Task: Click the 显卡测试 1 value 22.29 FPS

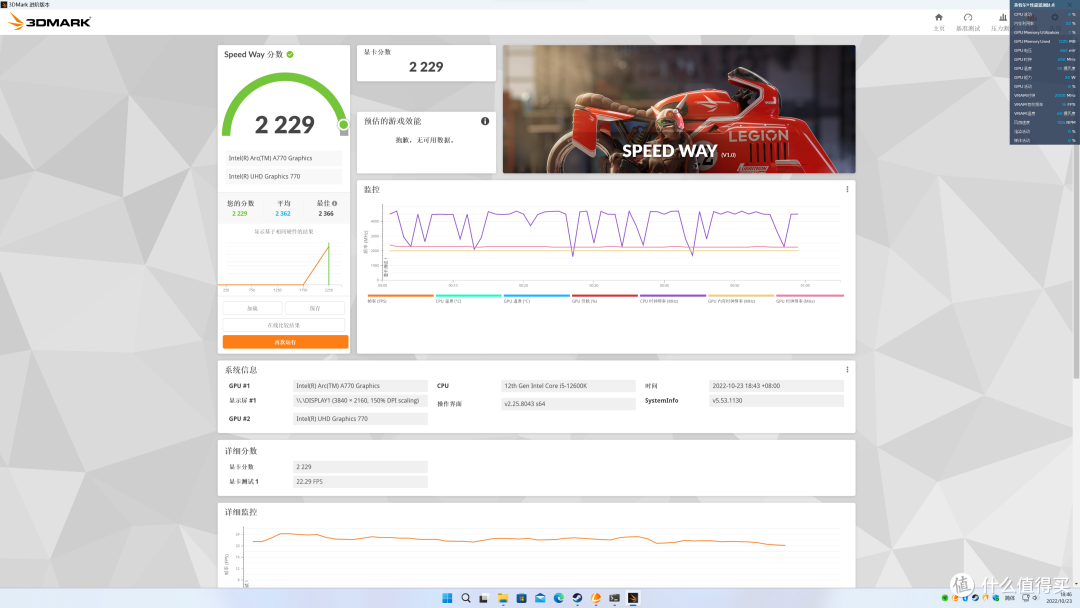Action: (x=360, y=481)
